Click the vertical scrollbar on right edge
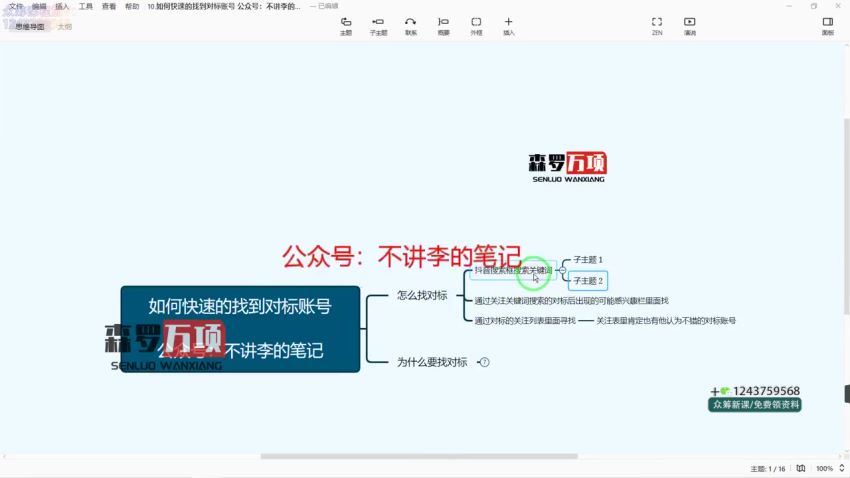 (846, 216)
